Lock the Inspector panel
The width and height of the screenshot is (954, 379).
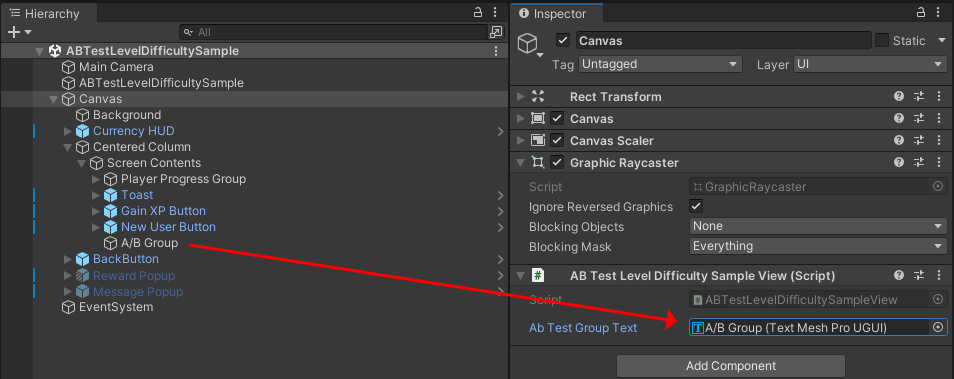922,12
